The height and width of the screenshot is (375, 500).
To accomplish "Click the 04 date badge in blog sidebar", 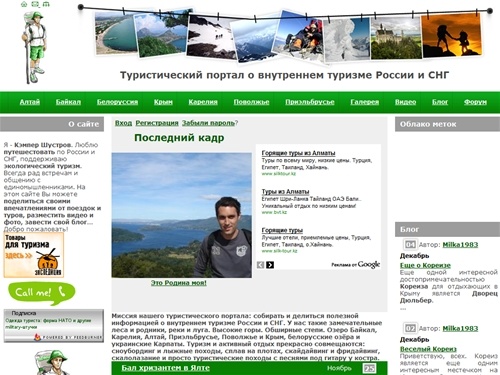I will pos(410,245).
